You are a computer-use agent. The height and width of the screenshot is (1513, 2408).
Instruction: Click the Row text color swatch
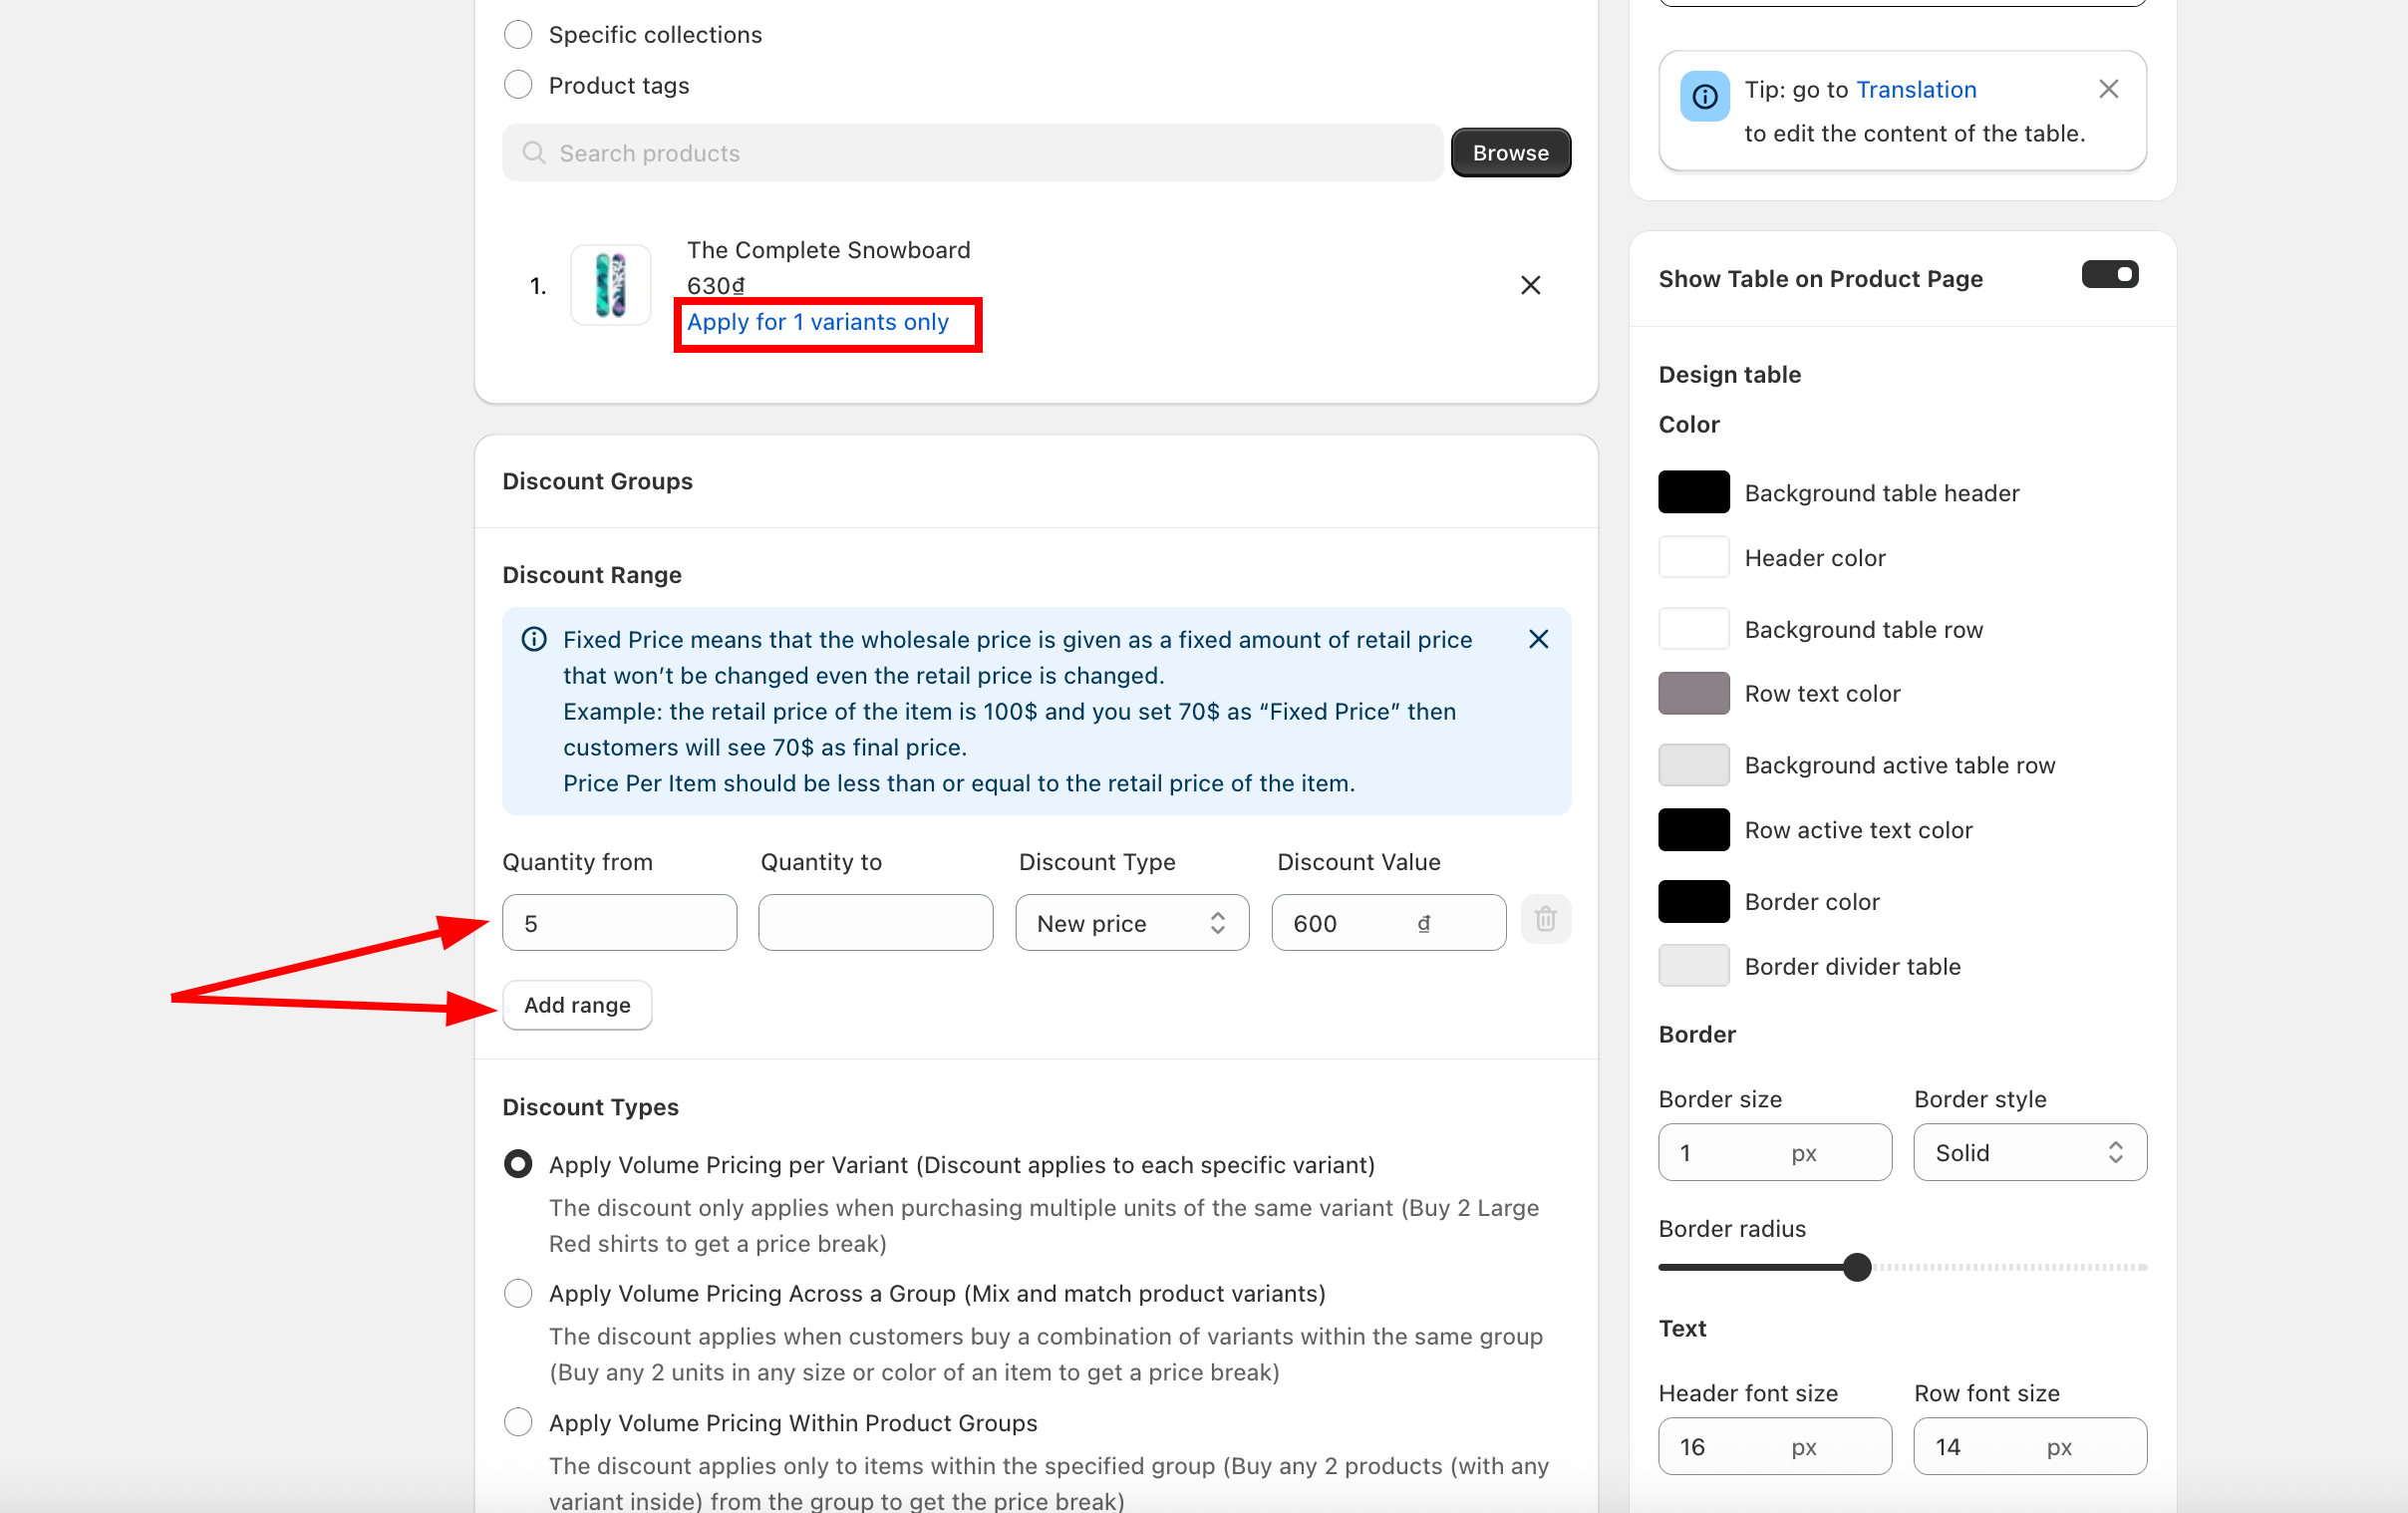pos(1693,694)
